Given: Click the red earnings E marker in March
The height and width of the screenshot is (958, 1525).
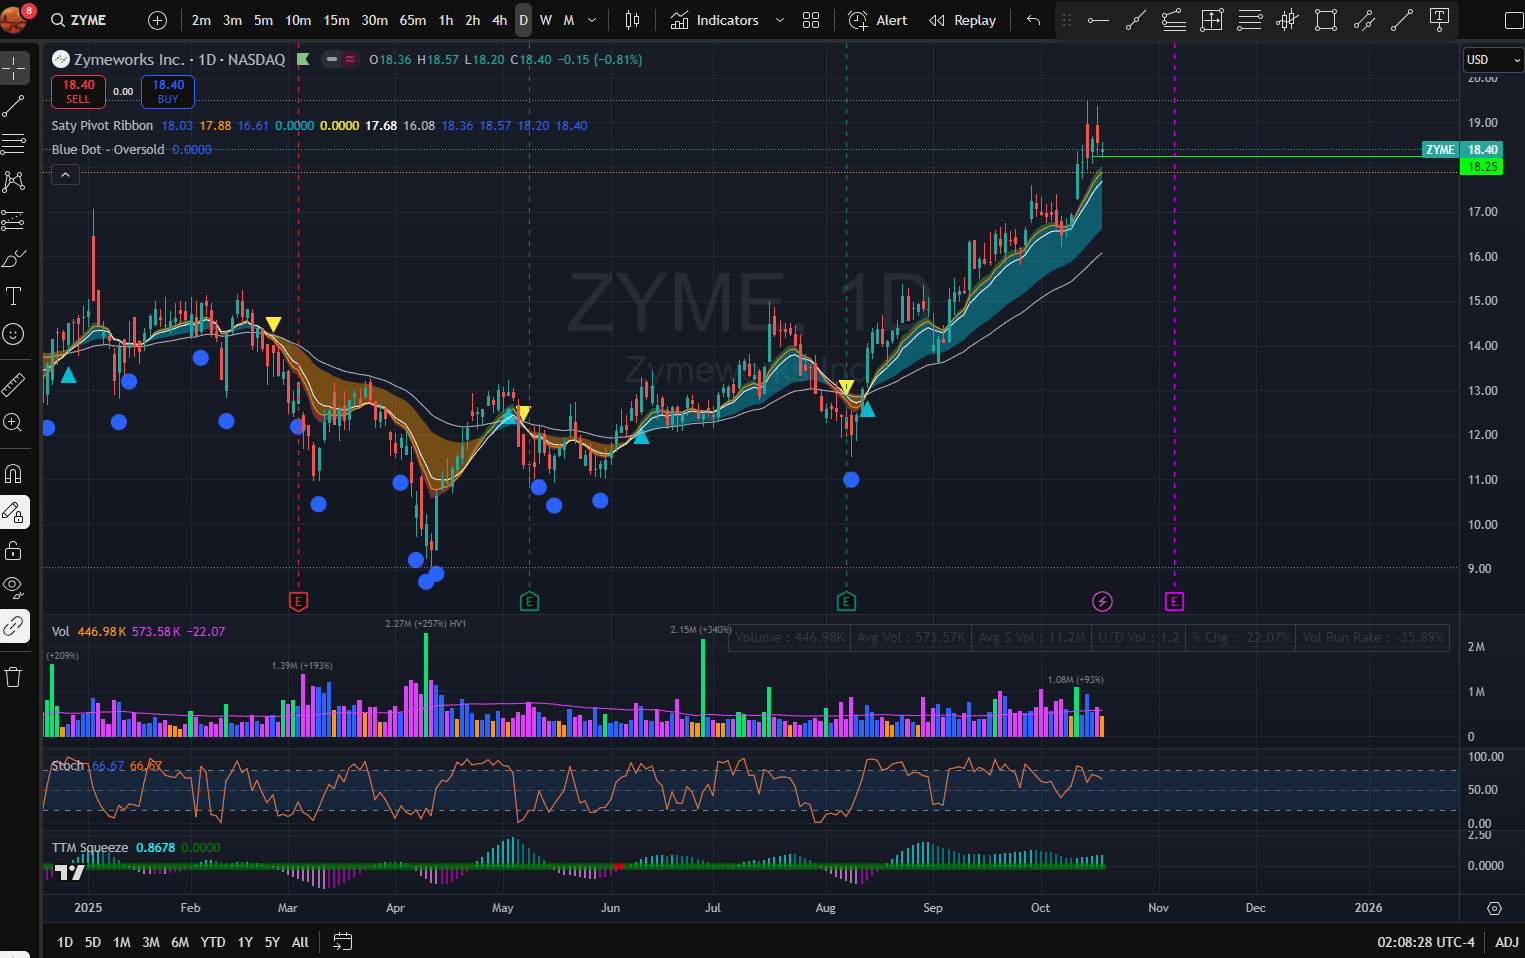Looking at the screenshot, I should tap(298, 601).
